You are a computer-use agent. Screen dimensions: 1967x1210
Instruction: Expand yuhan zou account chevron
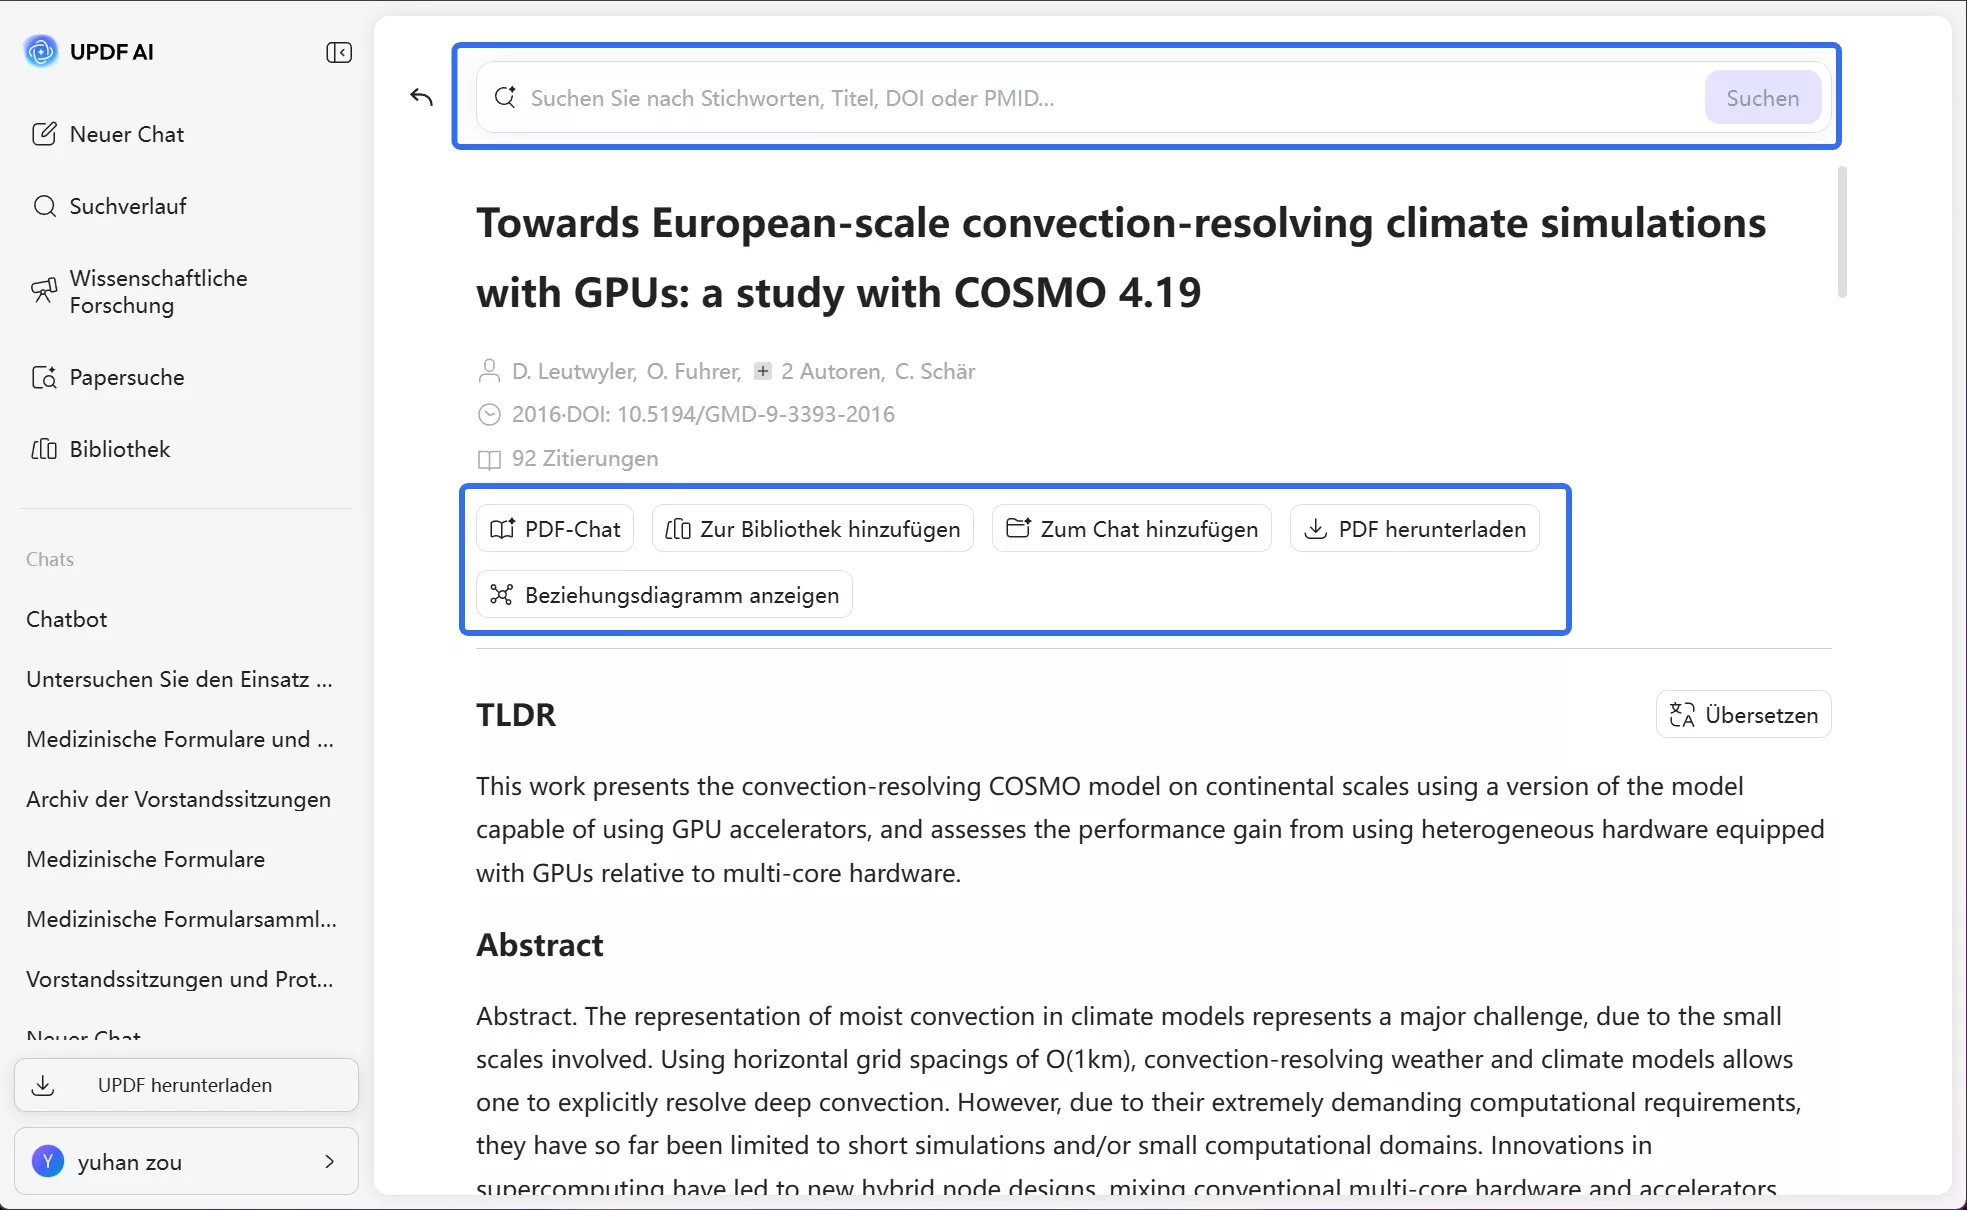329,1161
